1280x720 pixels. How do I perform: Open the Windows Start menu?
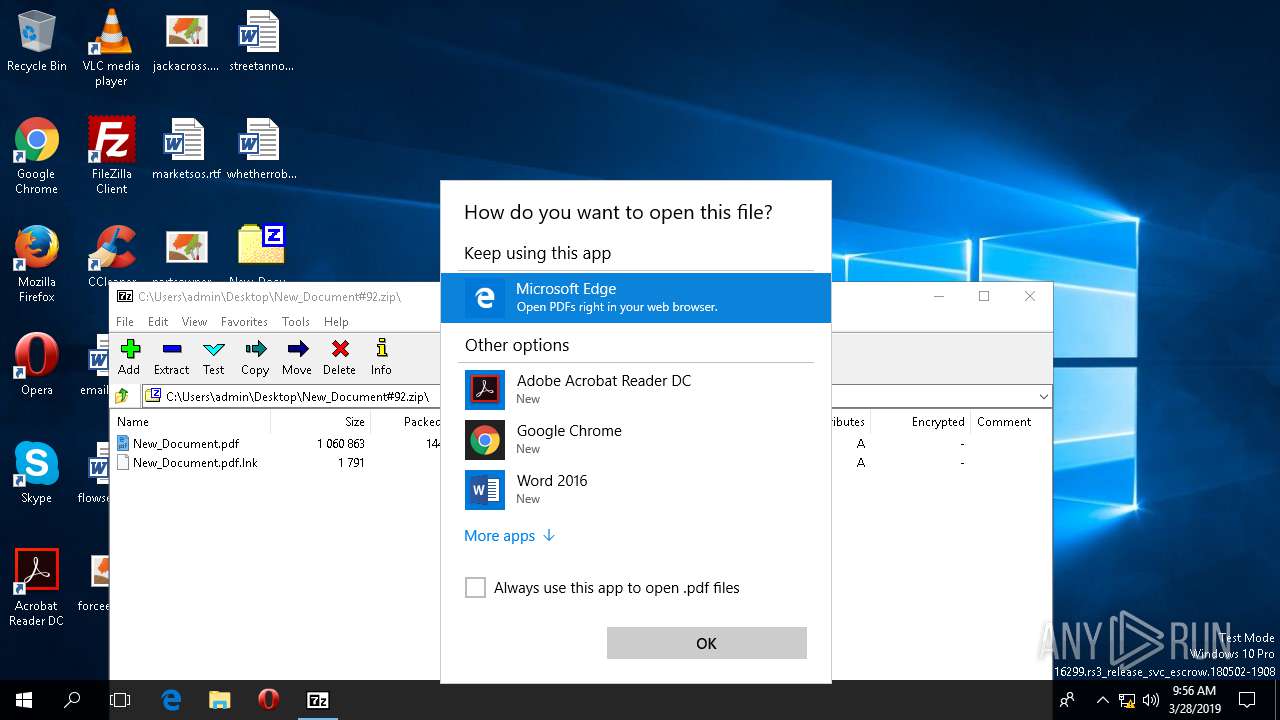click(24, 700)
